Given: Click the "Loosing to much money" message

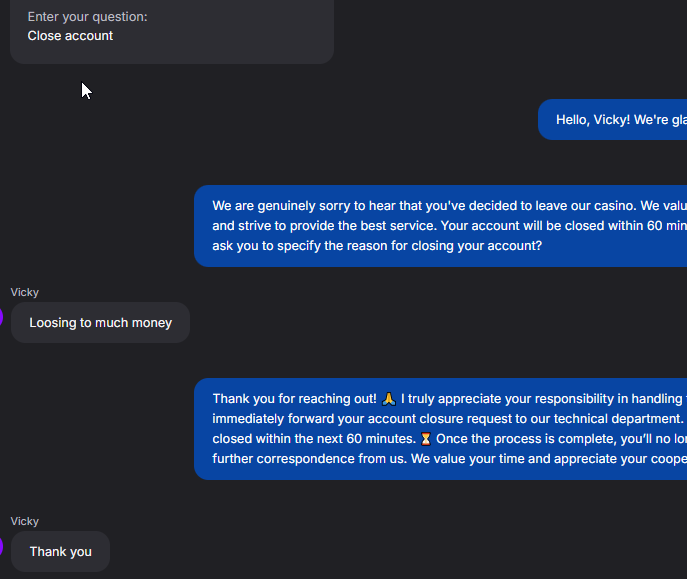Looking at the screenshot, I should (x=100, y=323).
